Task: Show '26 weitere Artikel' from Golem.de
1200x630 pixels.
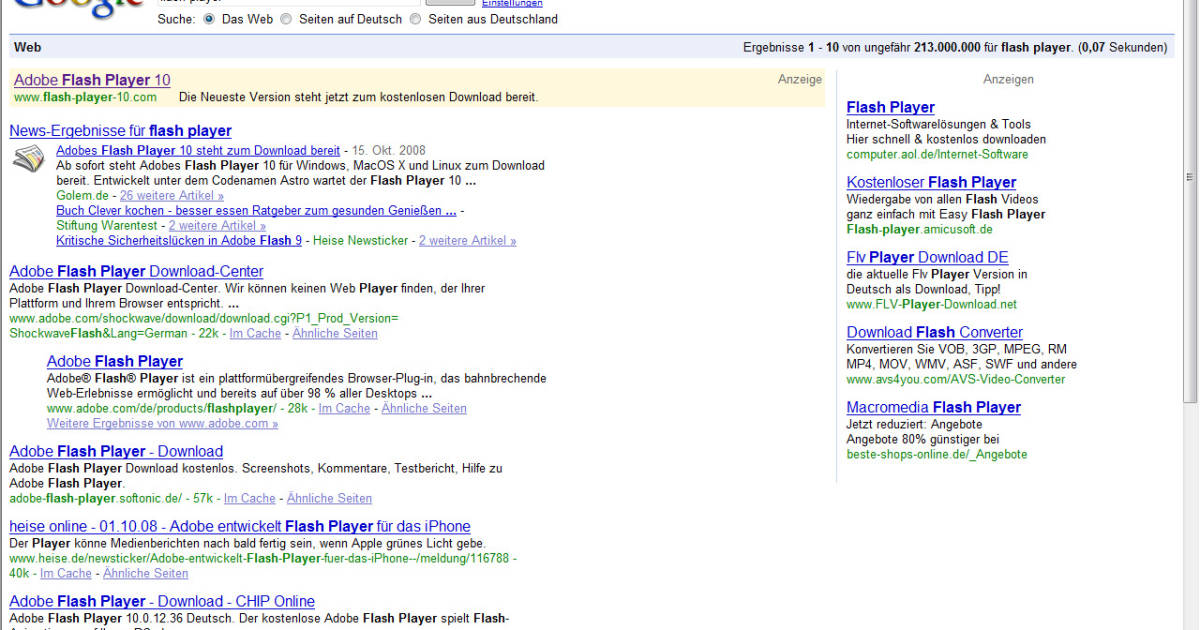Action: [172, 195]
